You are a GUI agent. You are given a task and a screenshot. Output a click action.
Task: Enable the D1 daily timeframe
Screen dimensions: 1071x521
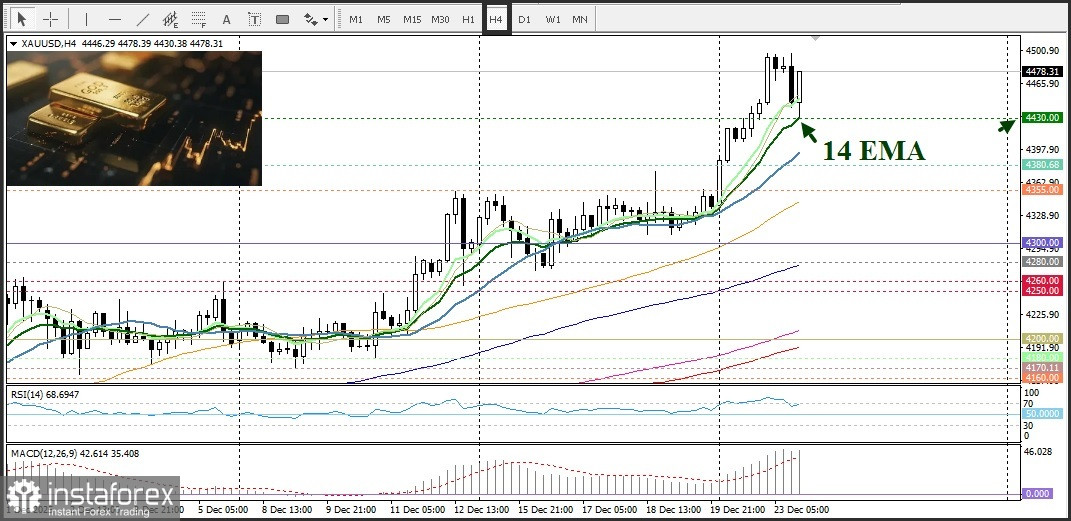pyautogui.click(x=525, y=19)
